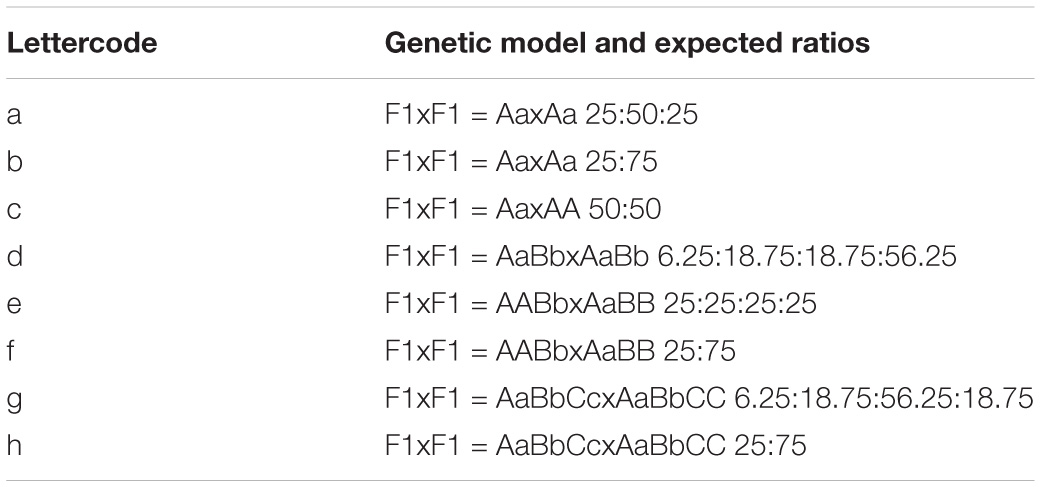This screenshot has height=487, width=1041.
Task: Select lettercode b cell
Action: [15, 162]
